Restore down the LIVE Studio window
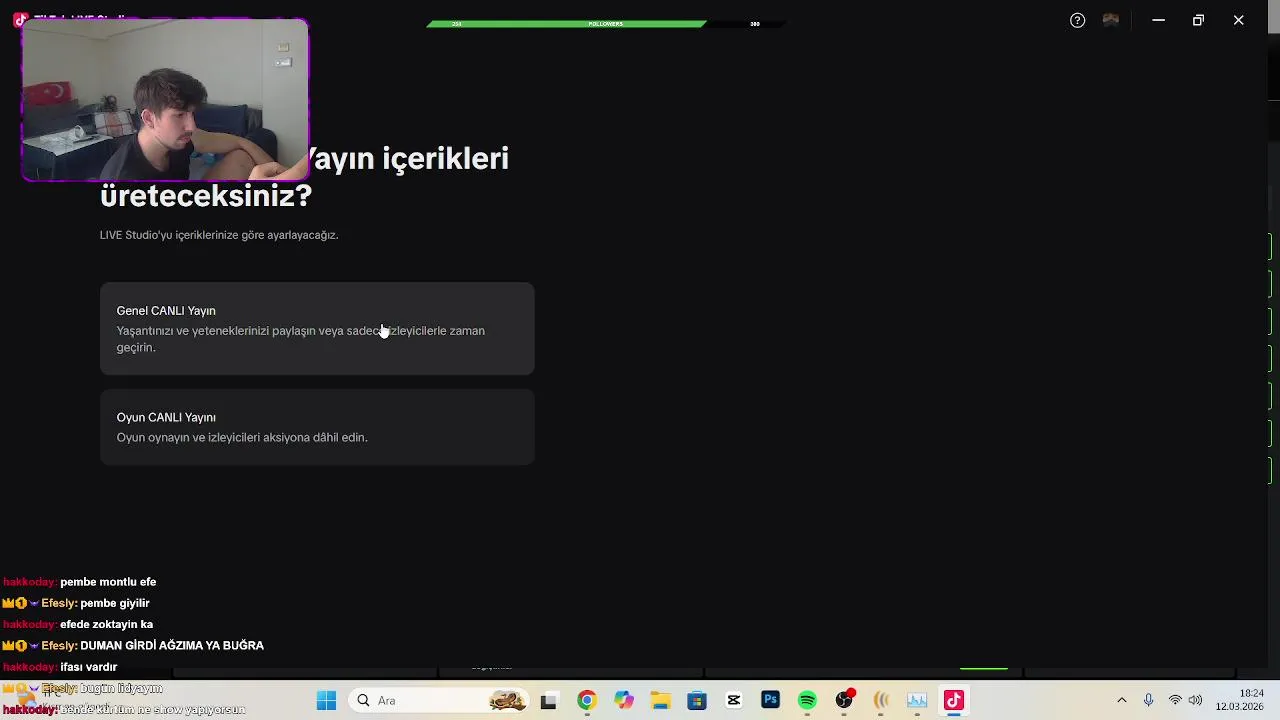The width and height of the screenshot is (1280, 720). coord(1198,20)
